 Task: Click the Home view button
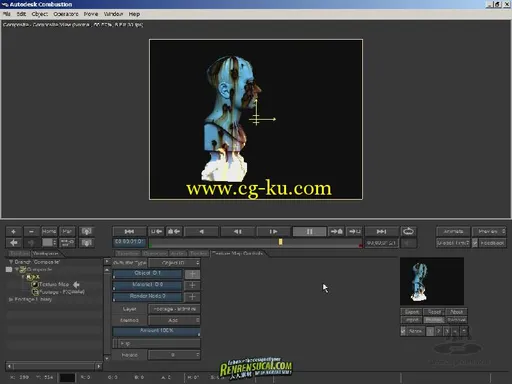tap(49, 231)
